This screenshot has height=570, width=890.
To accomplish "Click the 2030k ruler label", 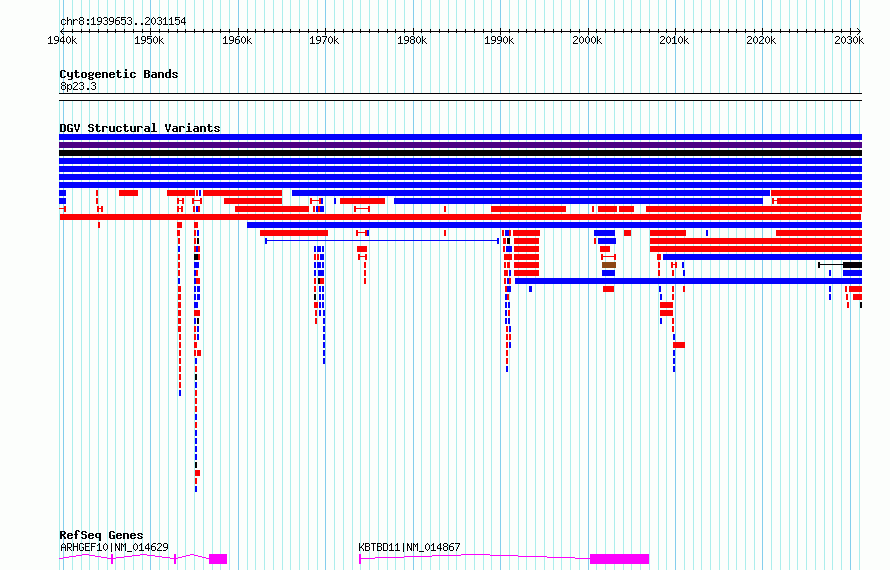I will (849, 40).
